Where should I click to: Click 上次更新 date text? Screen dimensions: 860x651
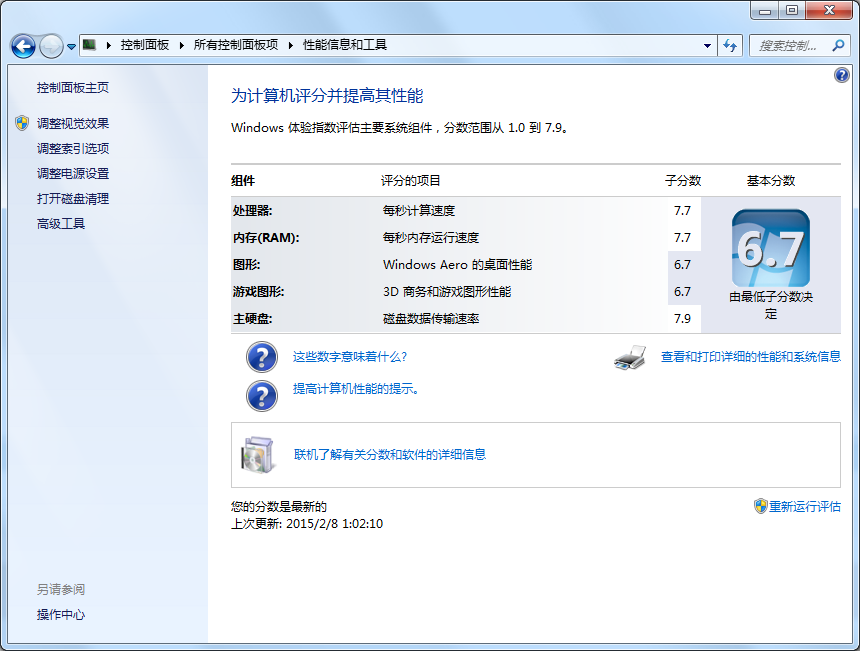coord(307,524)
